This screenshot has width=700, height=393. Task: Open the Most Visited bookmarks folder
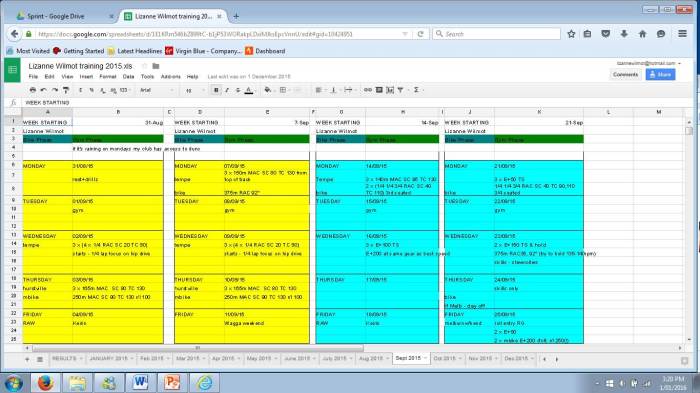tap(28, 51)
